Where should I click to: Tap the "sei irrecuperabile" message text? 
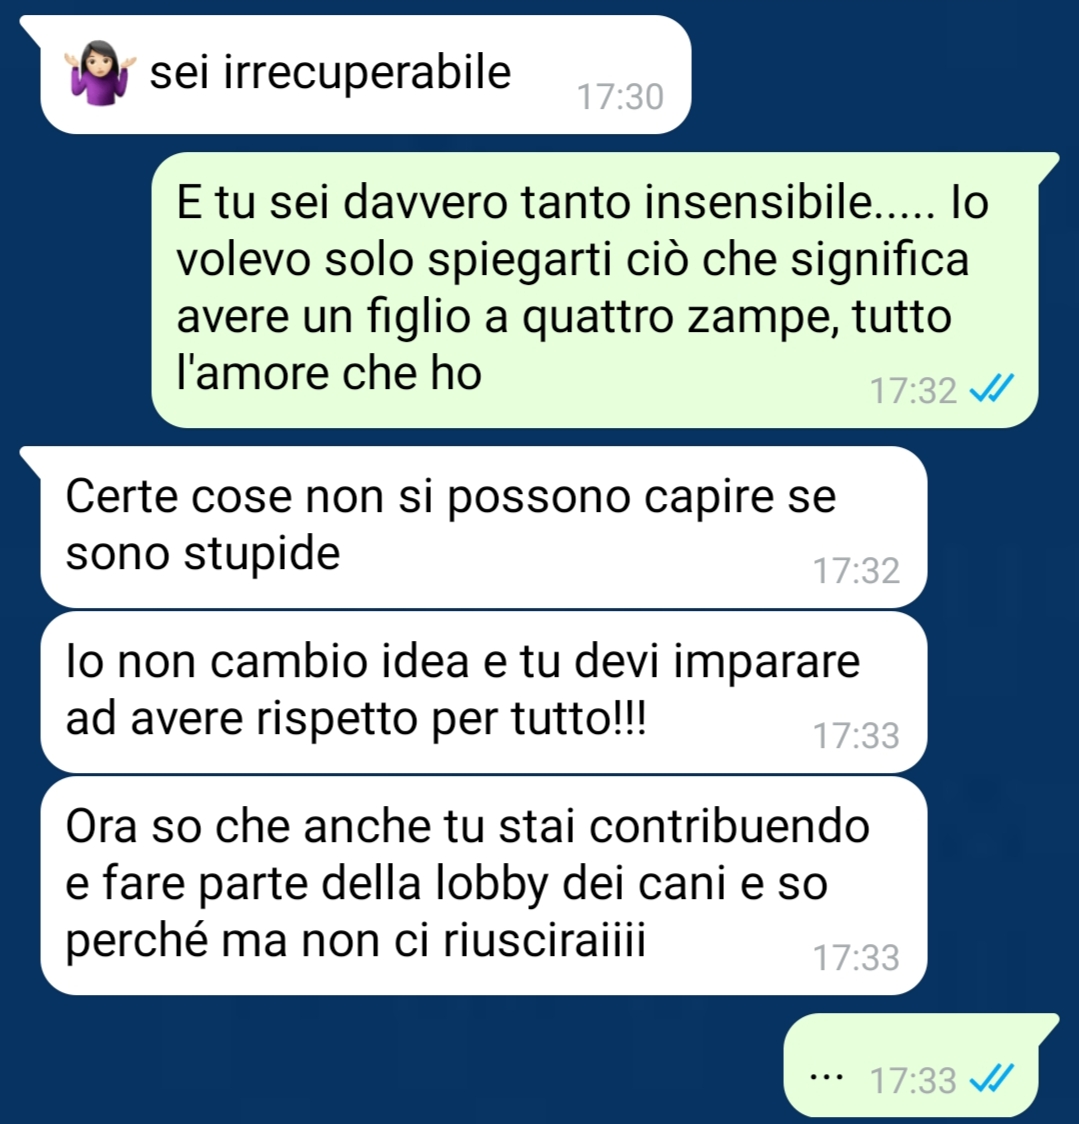(330, 73)
